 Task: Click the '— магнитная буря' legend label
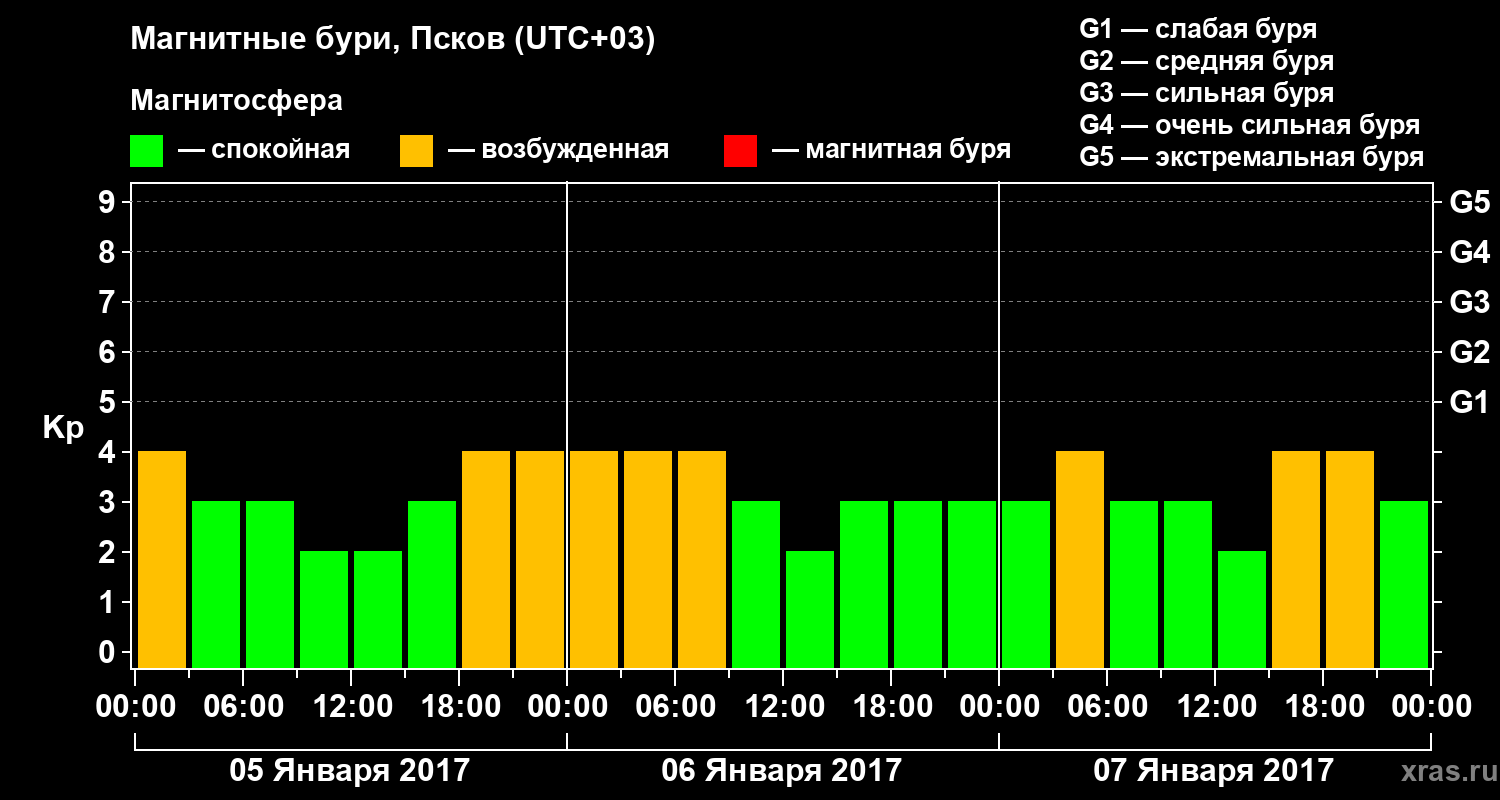pyautogui.click(x=891, y=150)
